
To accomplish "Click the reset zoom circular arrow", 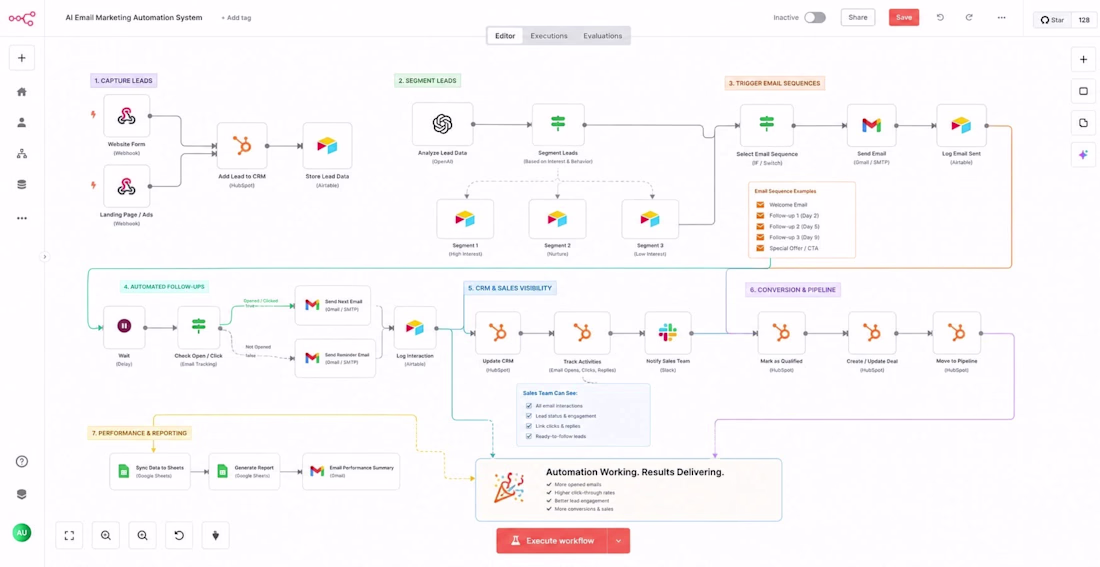I will 179,535.
